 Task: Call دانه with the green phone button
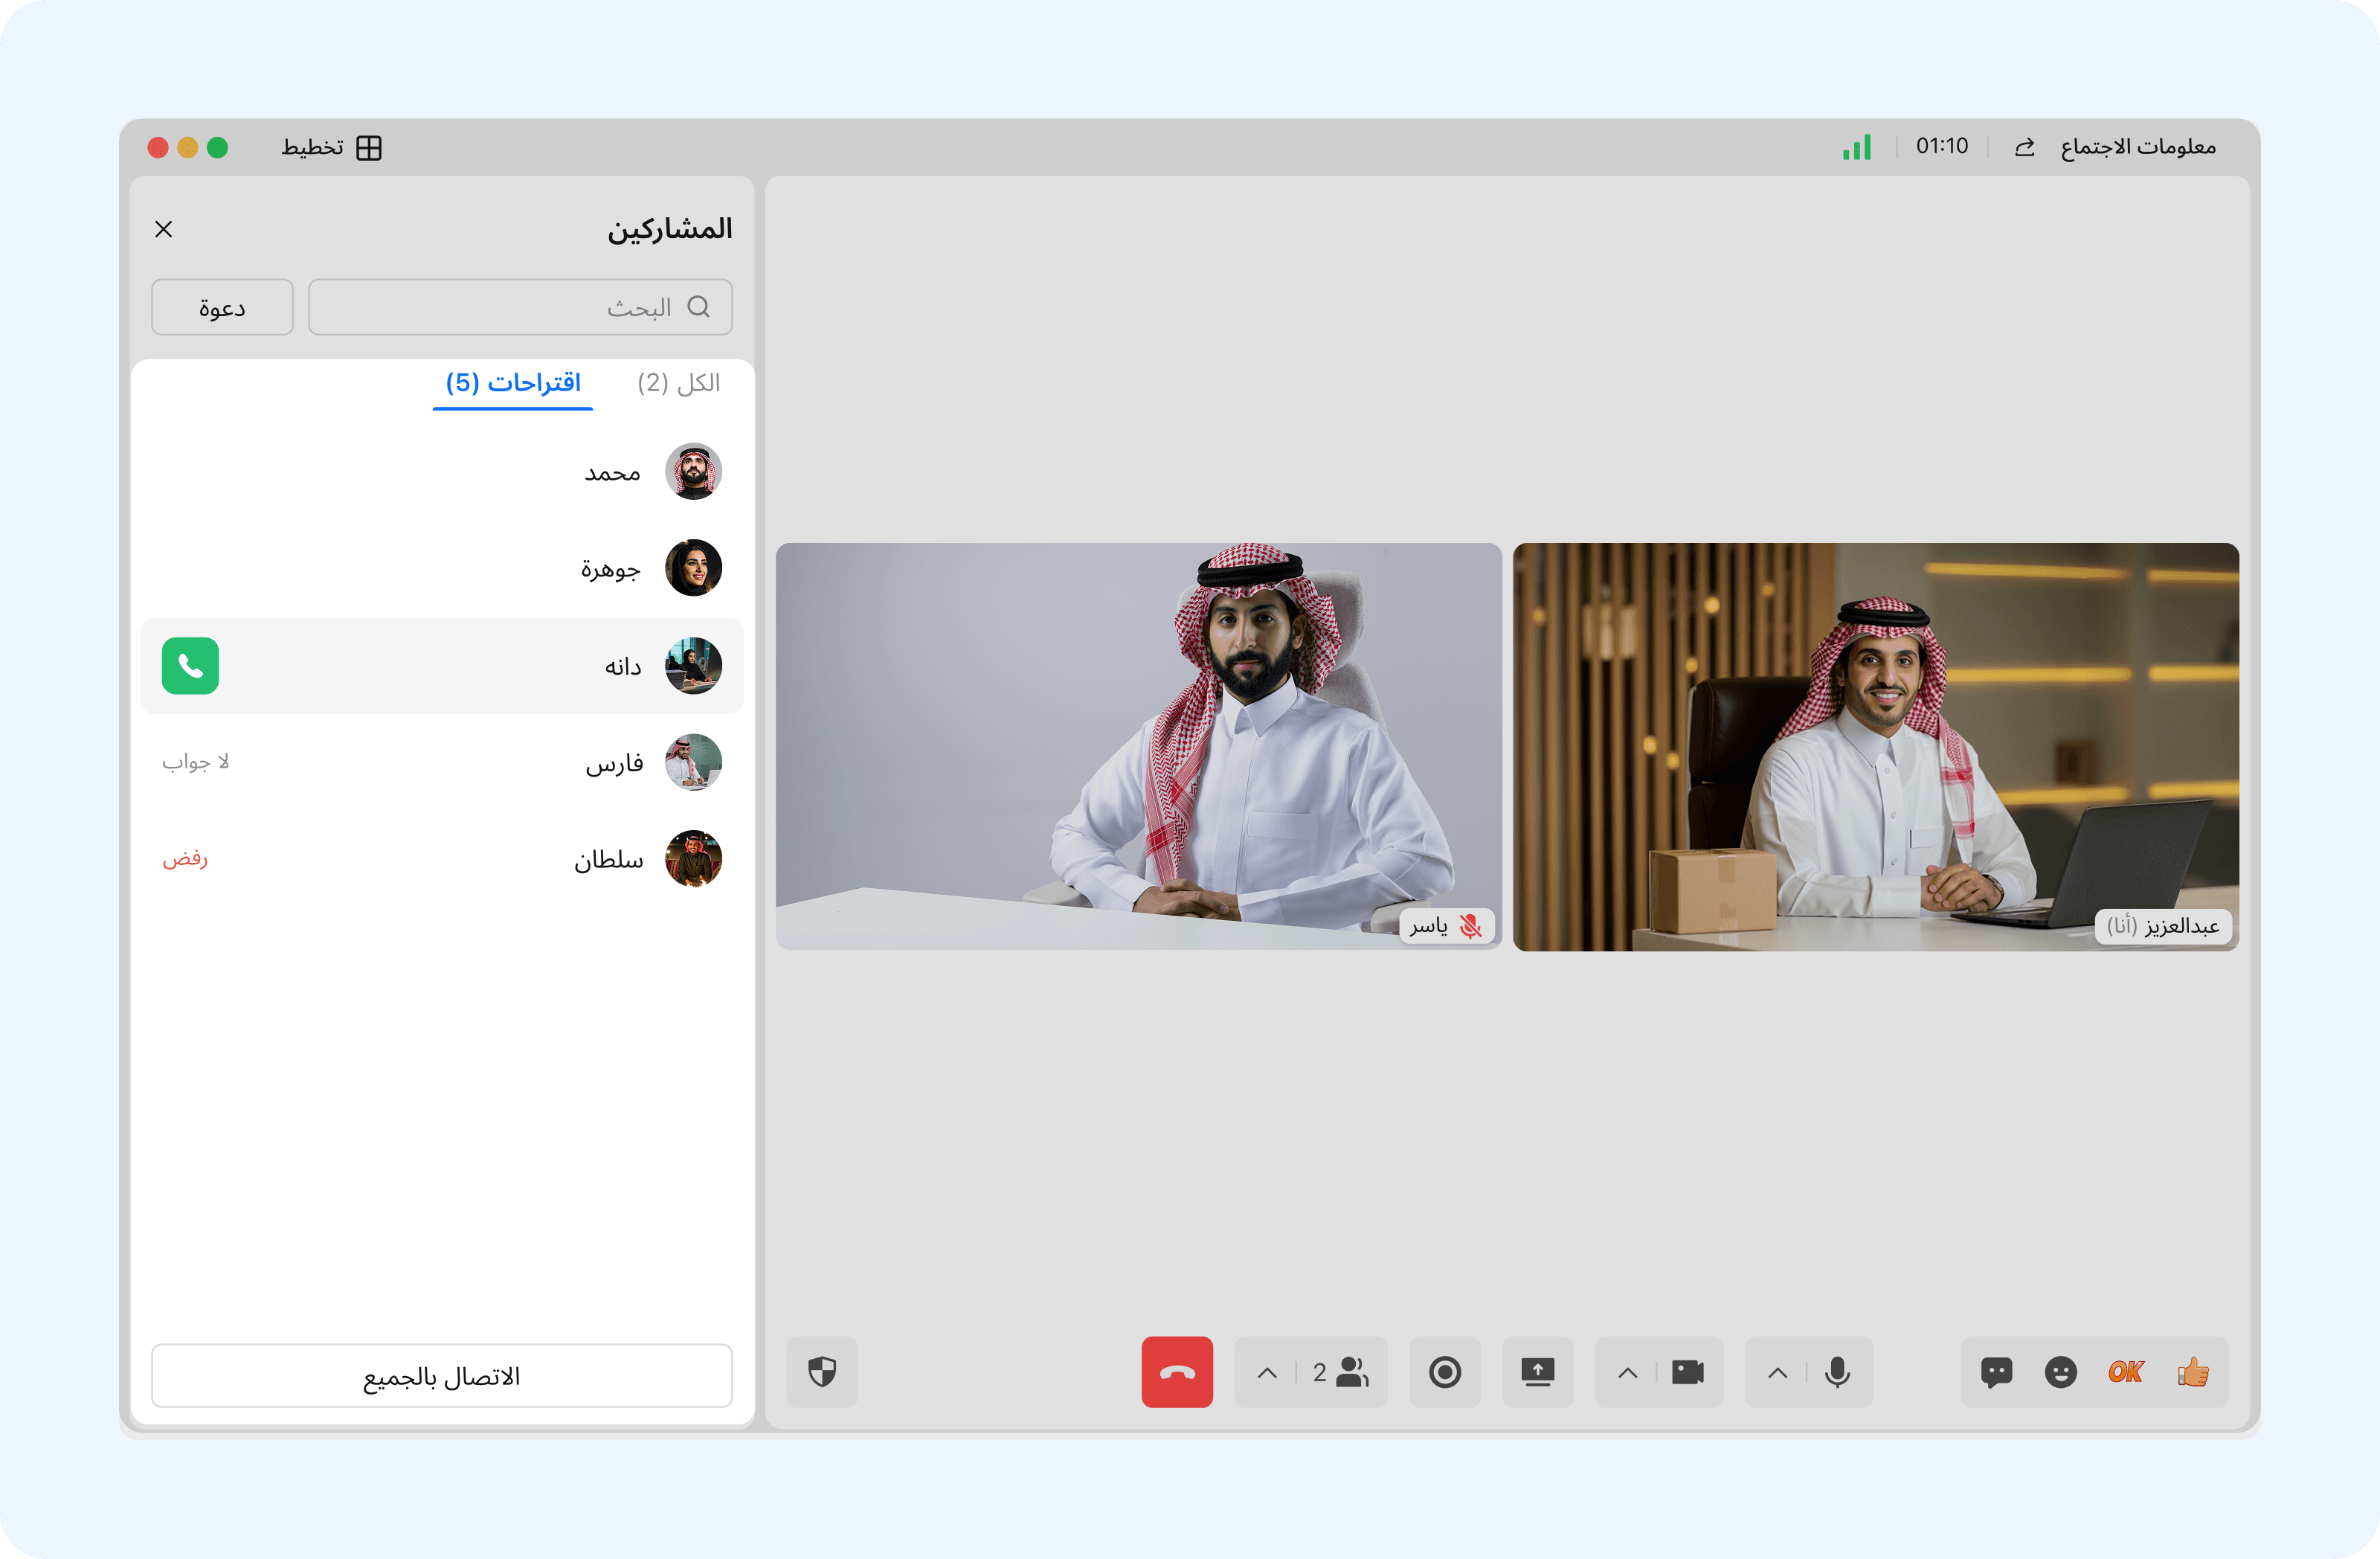190,666
